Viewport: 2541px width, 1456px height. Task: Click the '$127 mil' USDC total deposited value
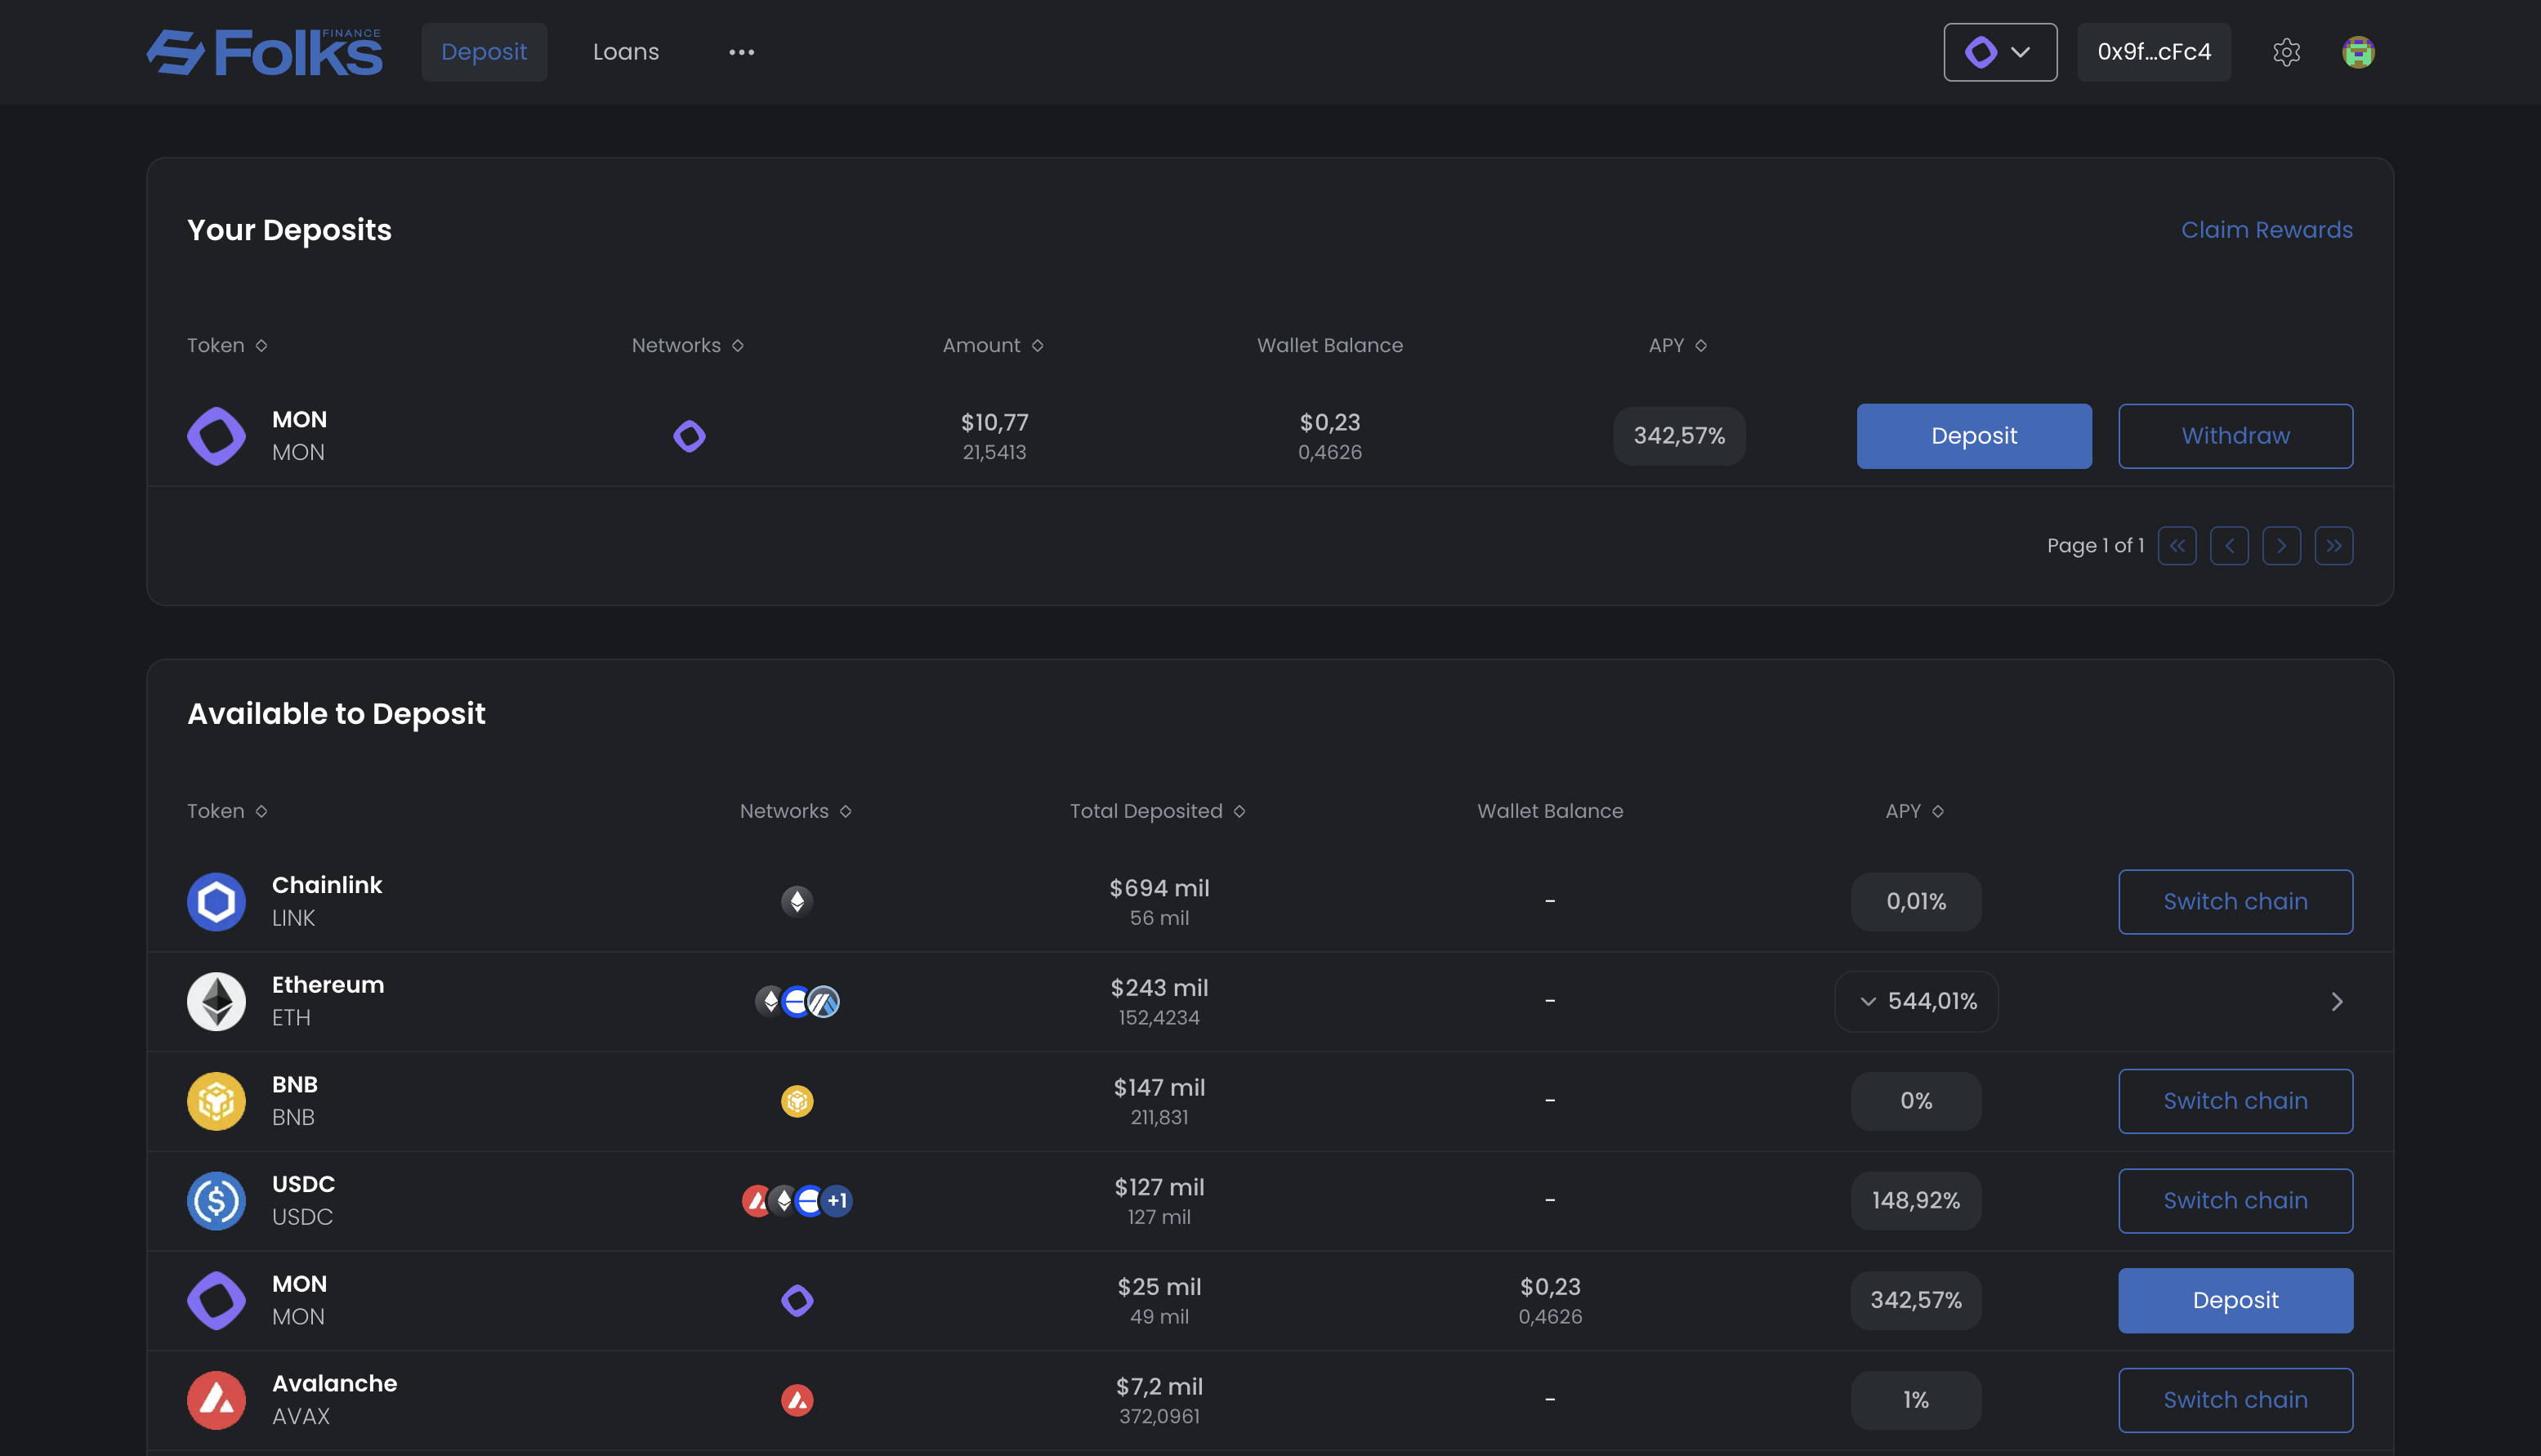click(1159, 1187)
